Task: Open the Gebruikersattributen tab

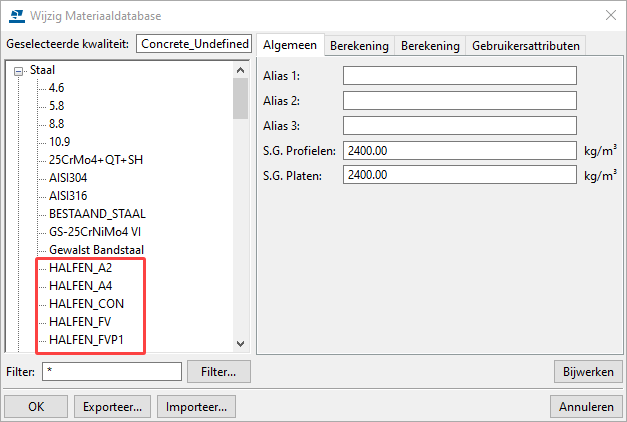Action: pyautogui.click(x=526, y=46)
